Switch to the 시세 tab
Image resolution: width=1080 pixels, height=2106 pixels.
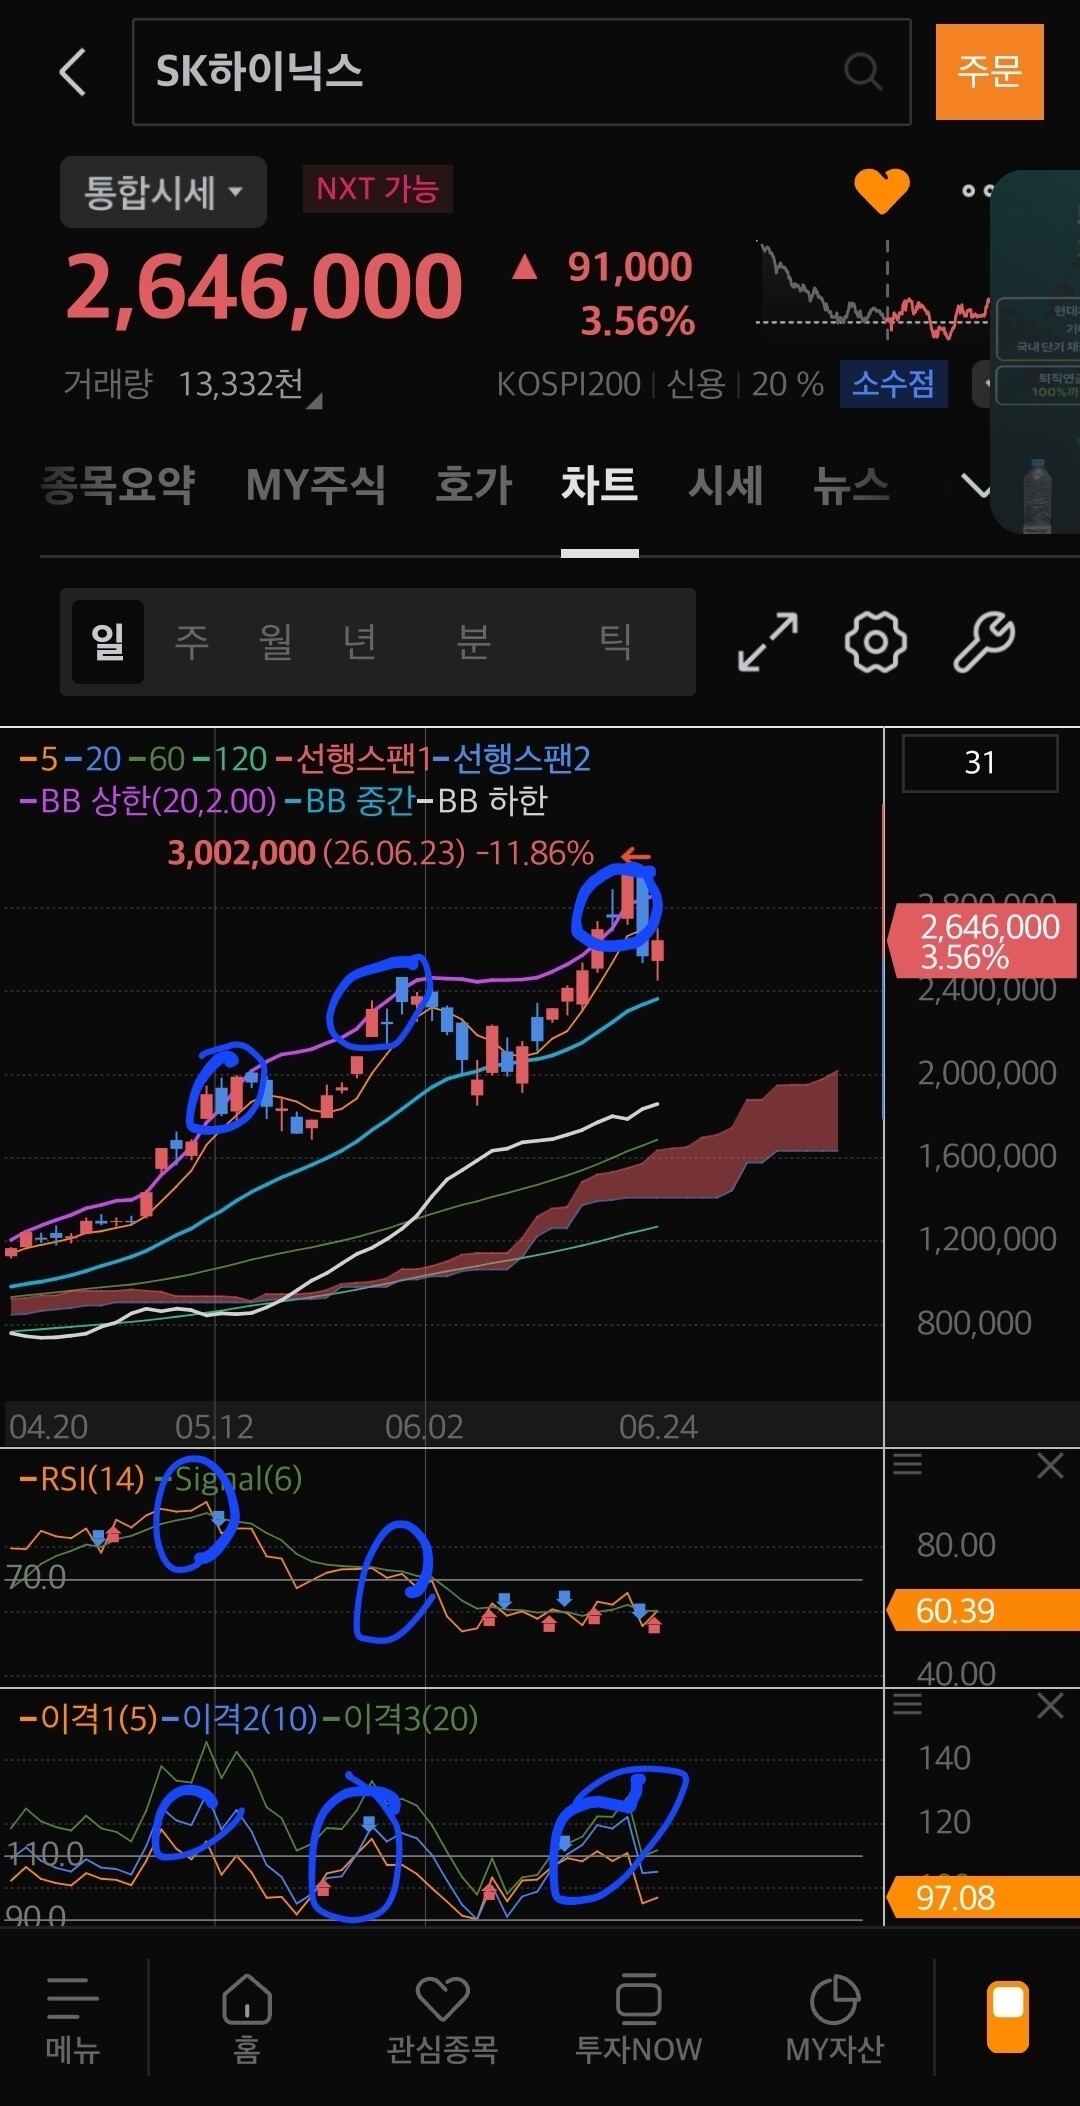click(x=725, y=485)
